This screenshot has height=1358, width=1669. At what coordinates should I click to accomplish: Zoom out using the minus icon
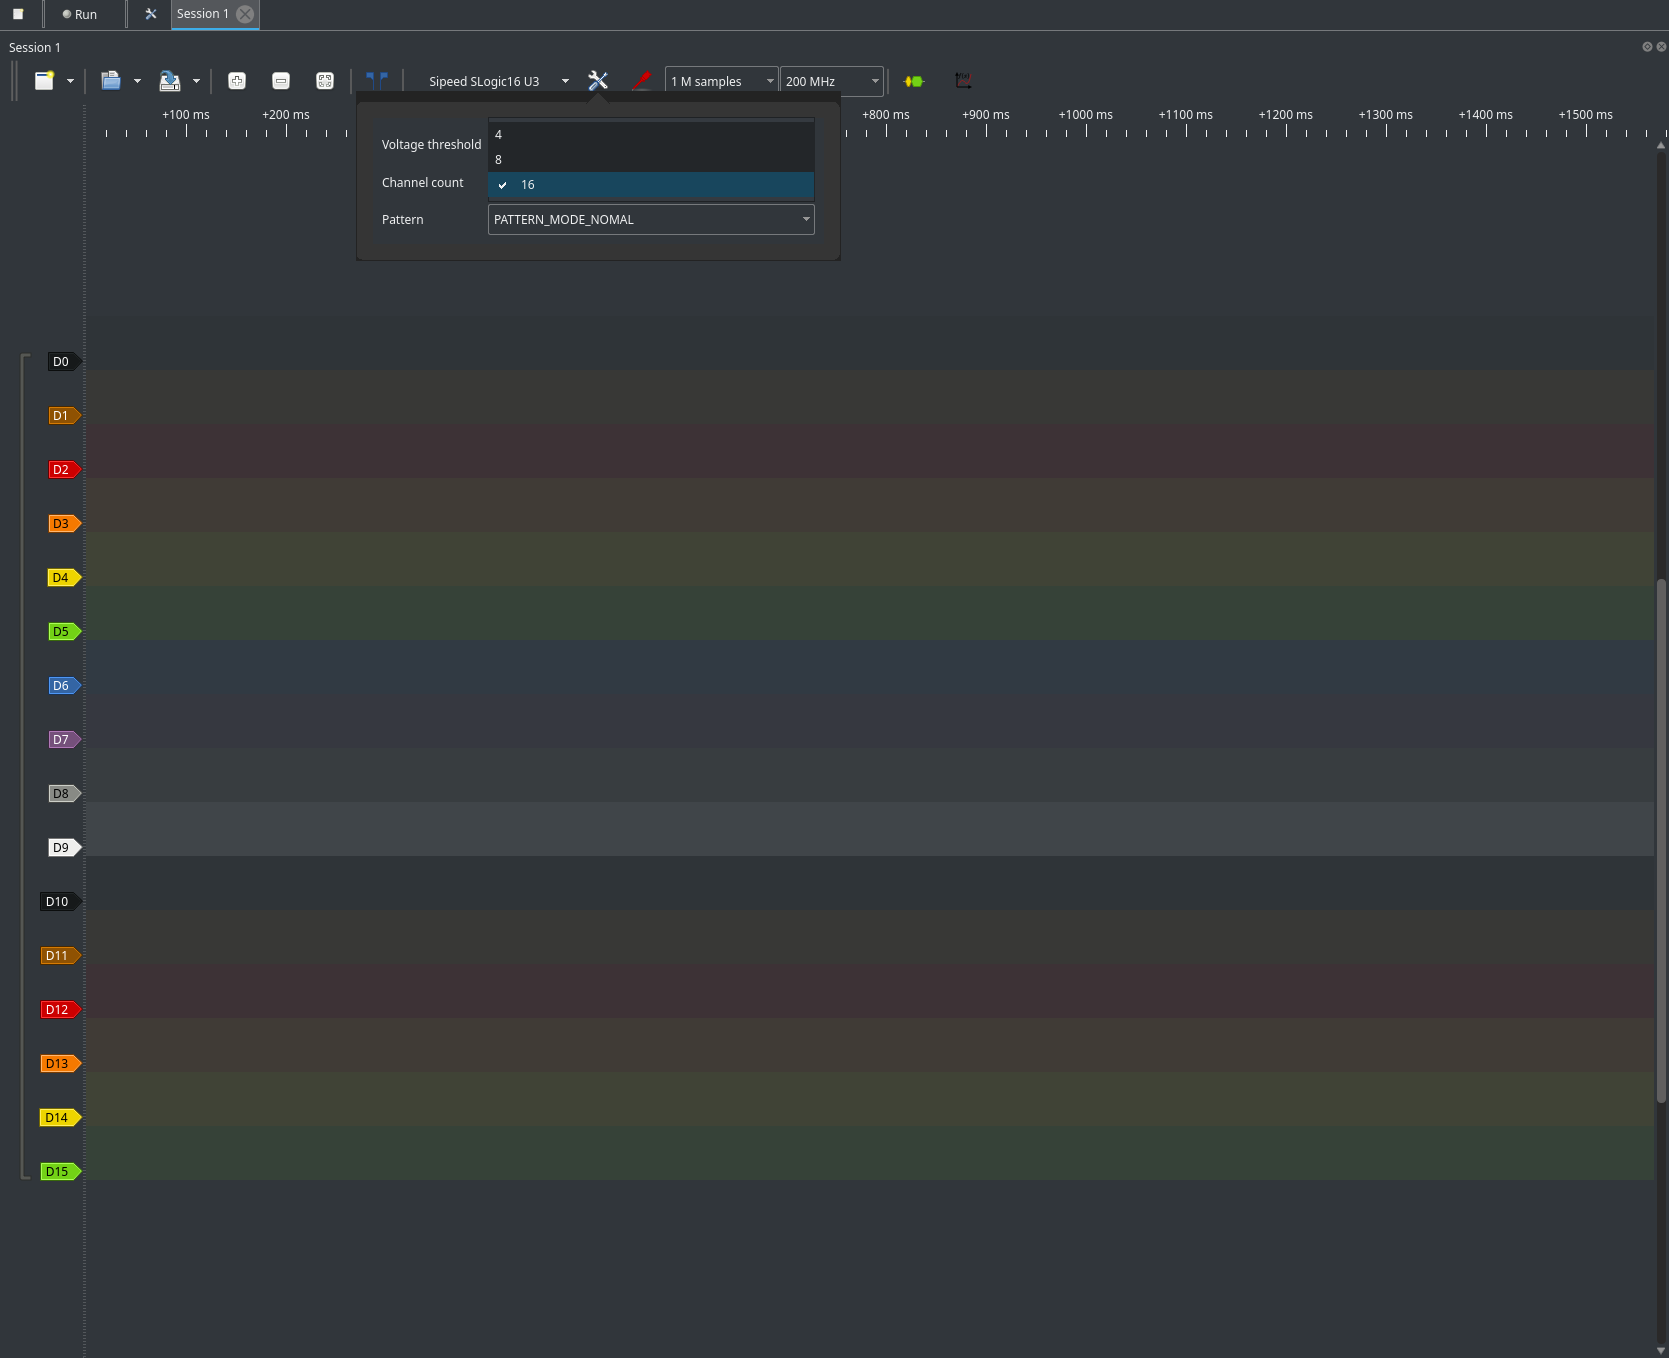pos(281,81)
